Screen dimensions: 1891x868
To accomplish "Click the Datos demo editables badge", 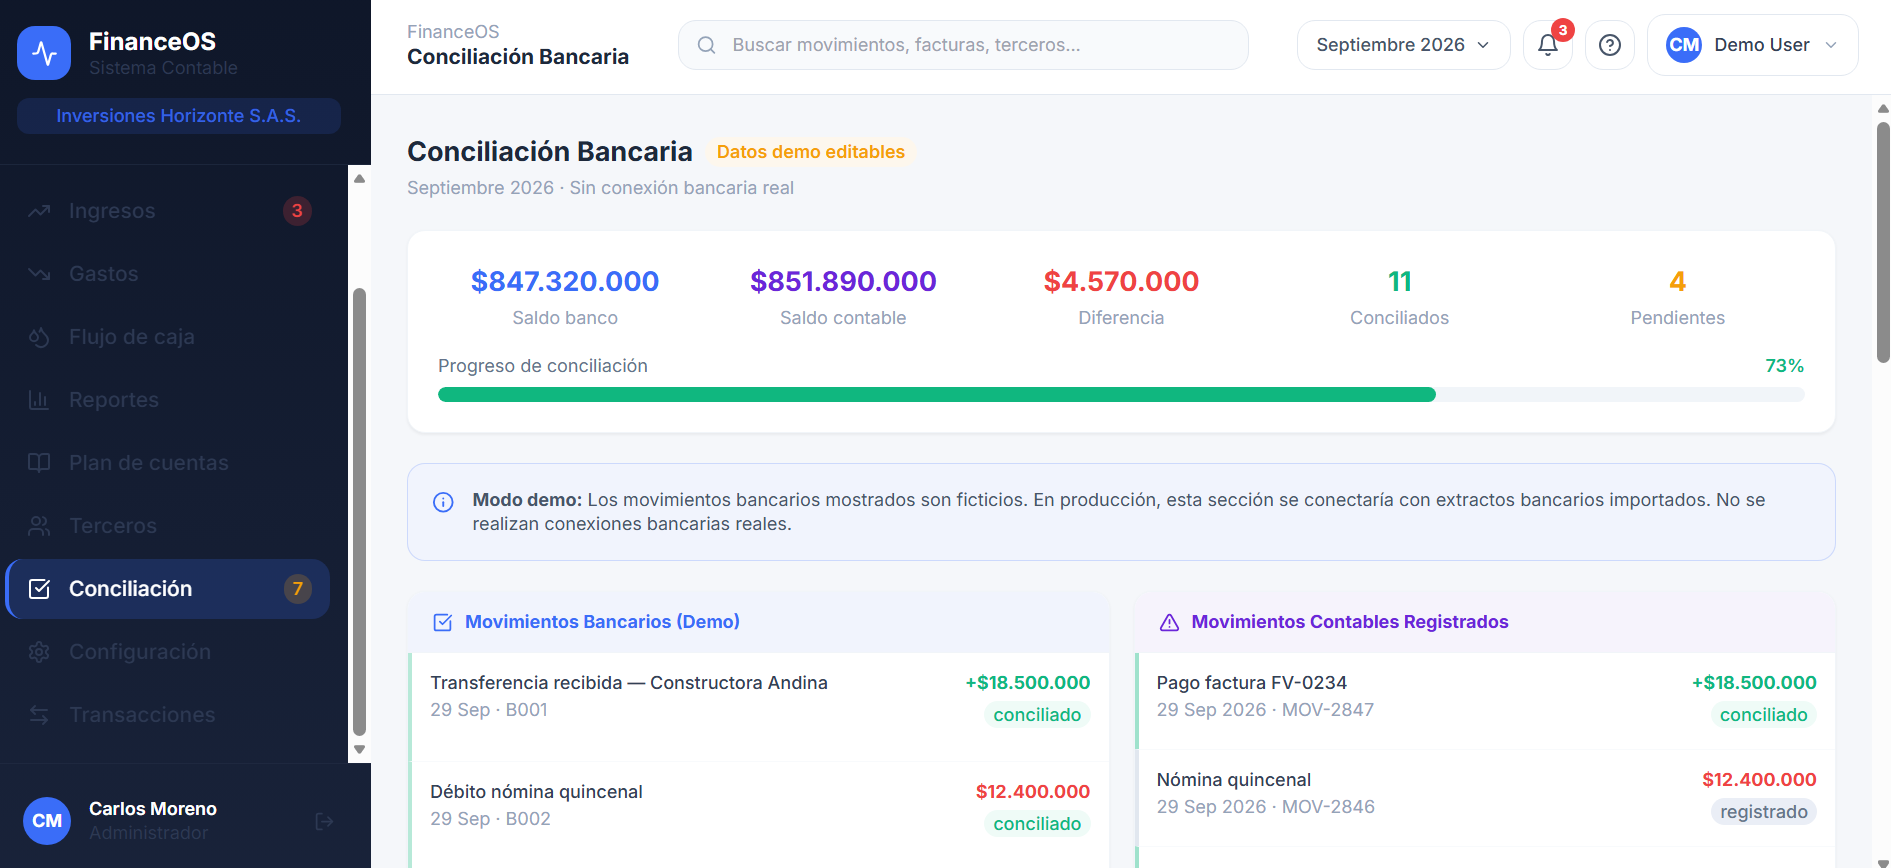I will [810, 152].
